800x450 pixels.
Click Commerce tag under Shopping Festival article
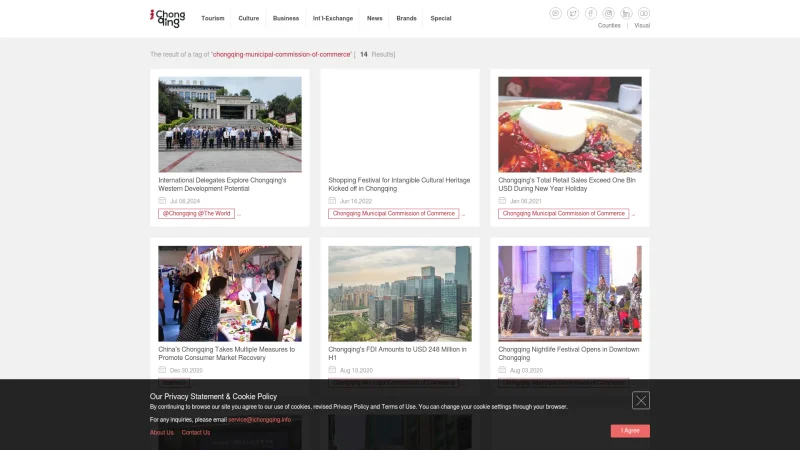tap(393, 214)
